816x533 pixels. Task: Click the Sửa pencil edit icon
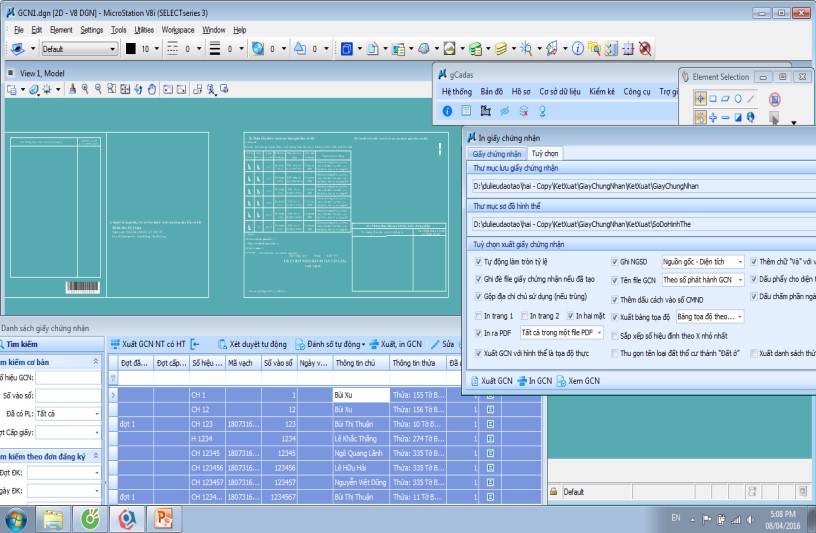pyautogui.click(x=436, y=343)
